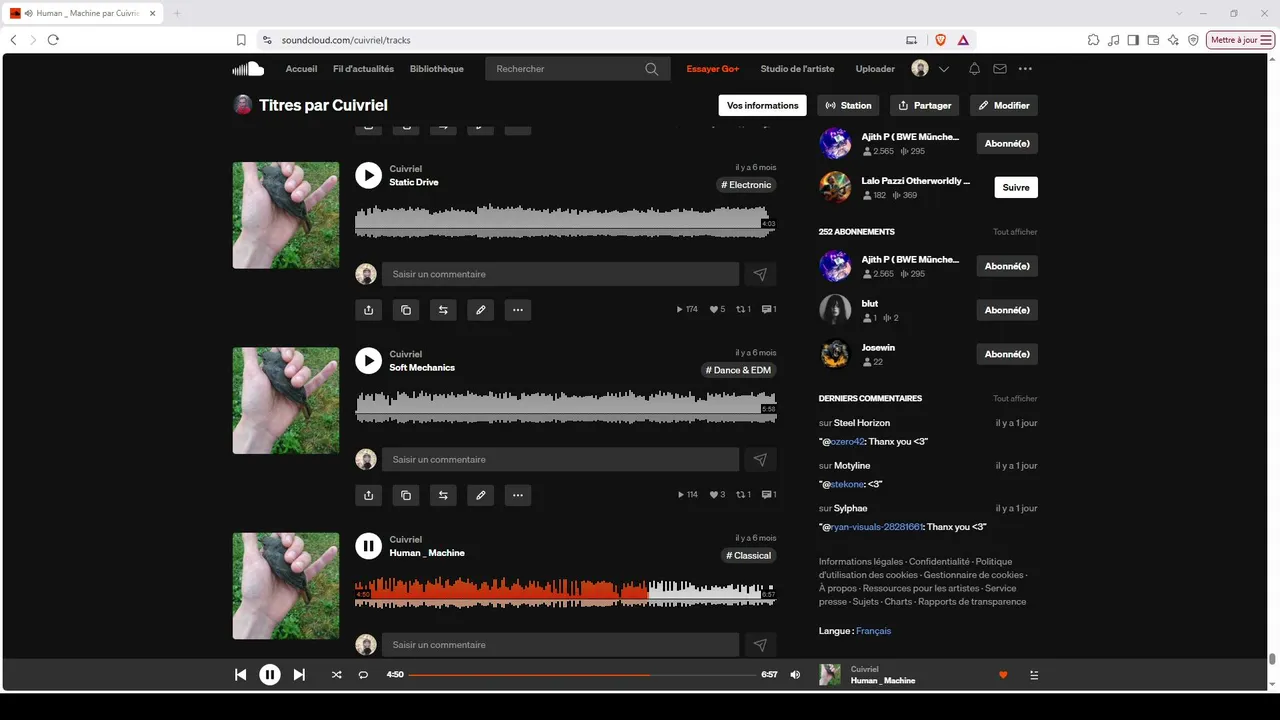Open the Bibliothèque navigation item
This screenshot has width=1280, height=720.
point(437,69)
